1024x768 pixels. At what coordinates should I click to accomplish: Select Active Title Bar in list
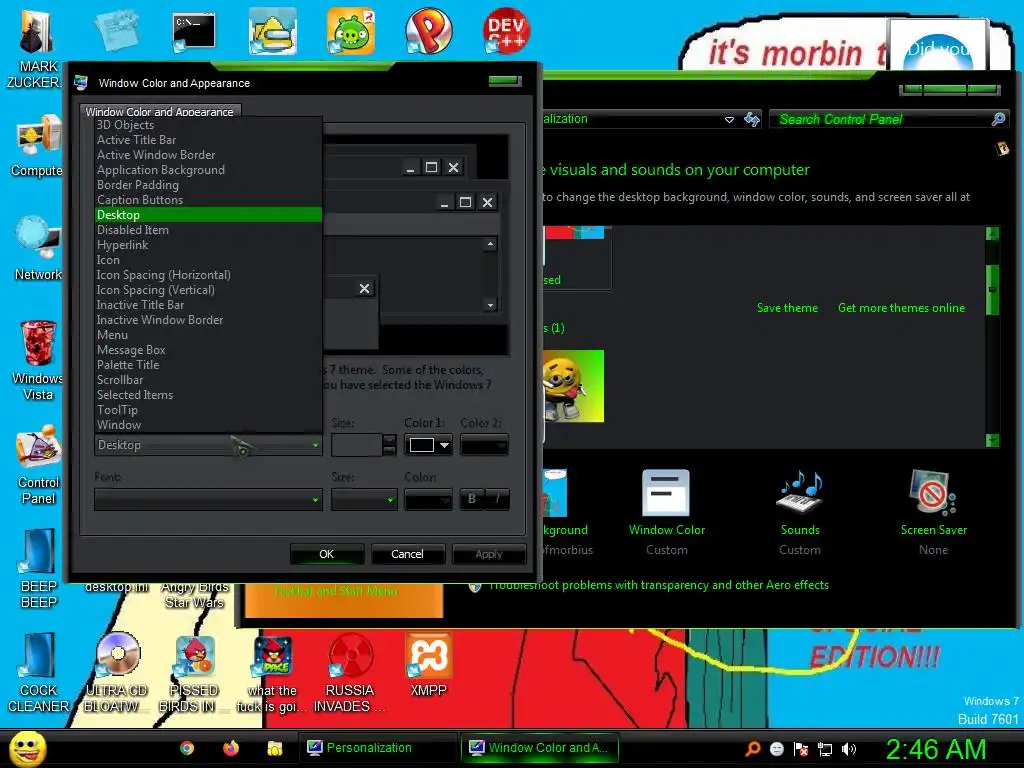(208, 140)
